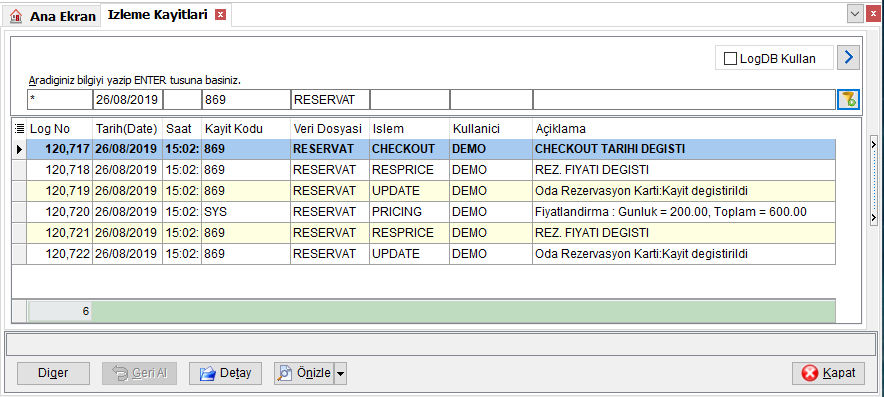This screenshot has height=397, width=884.
Task: Expand the side panel using the upper right-edge arrow
Action: [874, 144]
